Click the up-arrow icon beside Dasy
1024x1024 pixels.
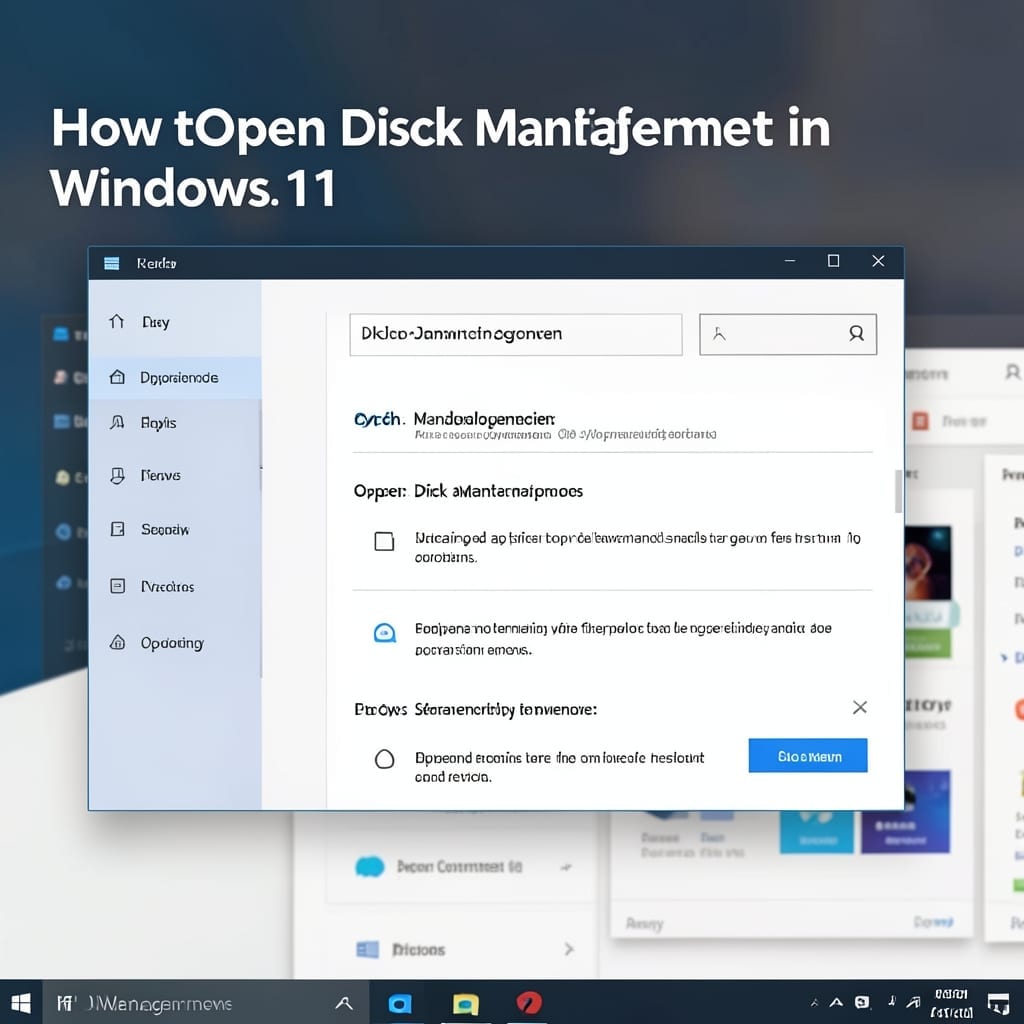coord(117,321)
